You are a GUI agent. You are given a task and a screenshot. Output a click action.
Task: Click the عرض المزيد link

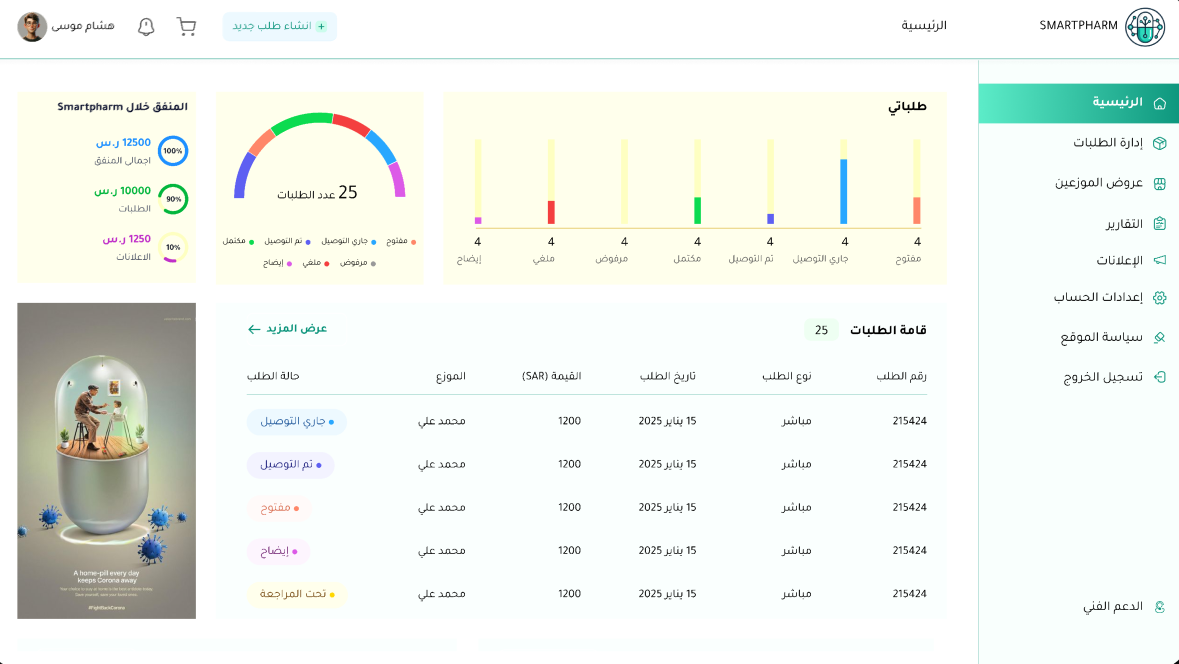coord(288,329)
